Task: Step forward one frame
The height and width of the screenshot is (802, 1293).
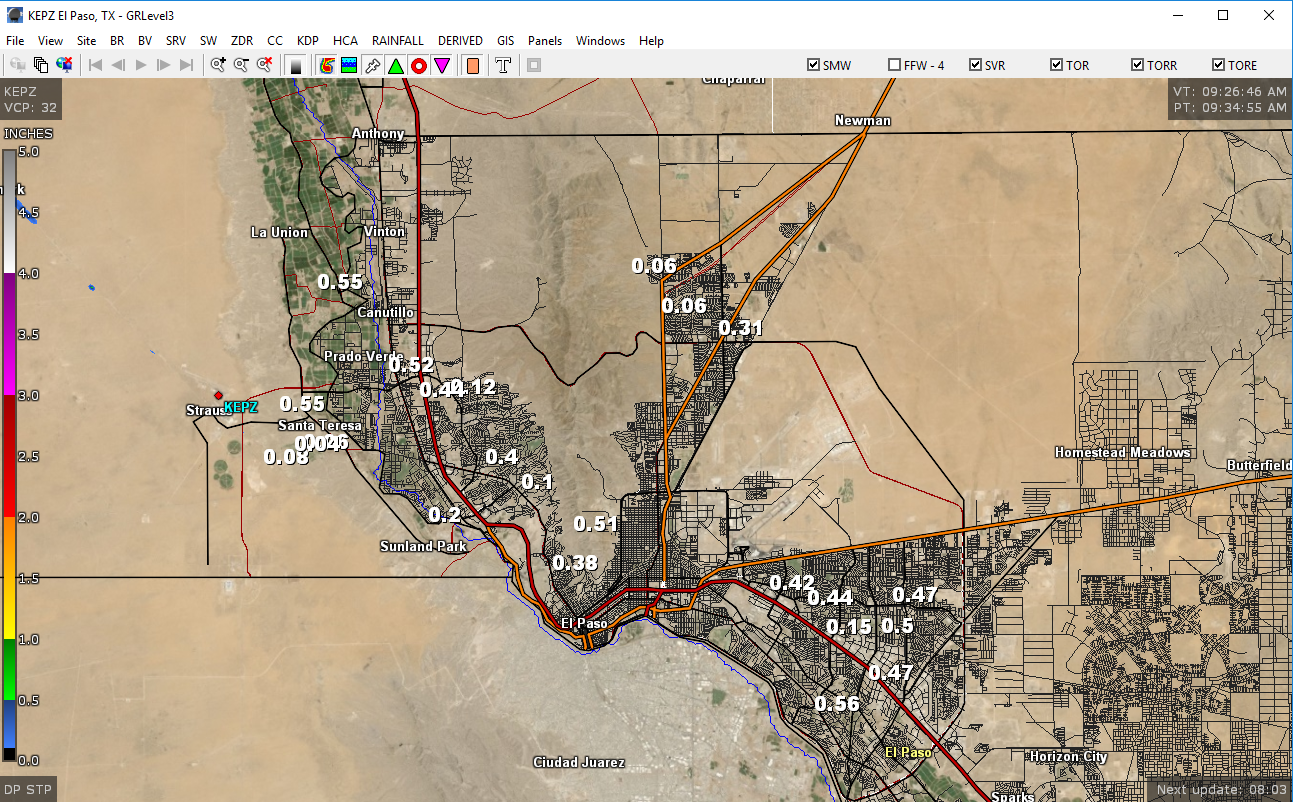Action: [x=164, y=65]
